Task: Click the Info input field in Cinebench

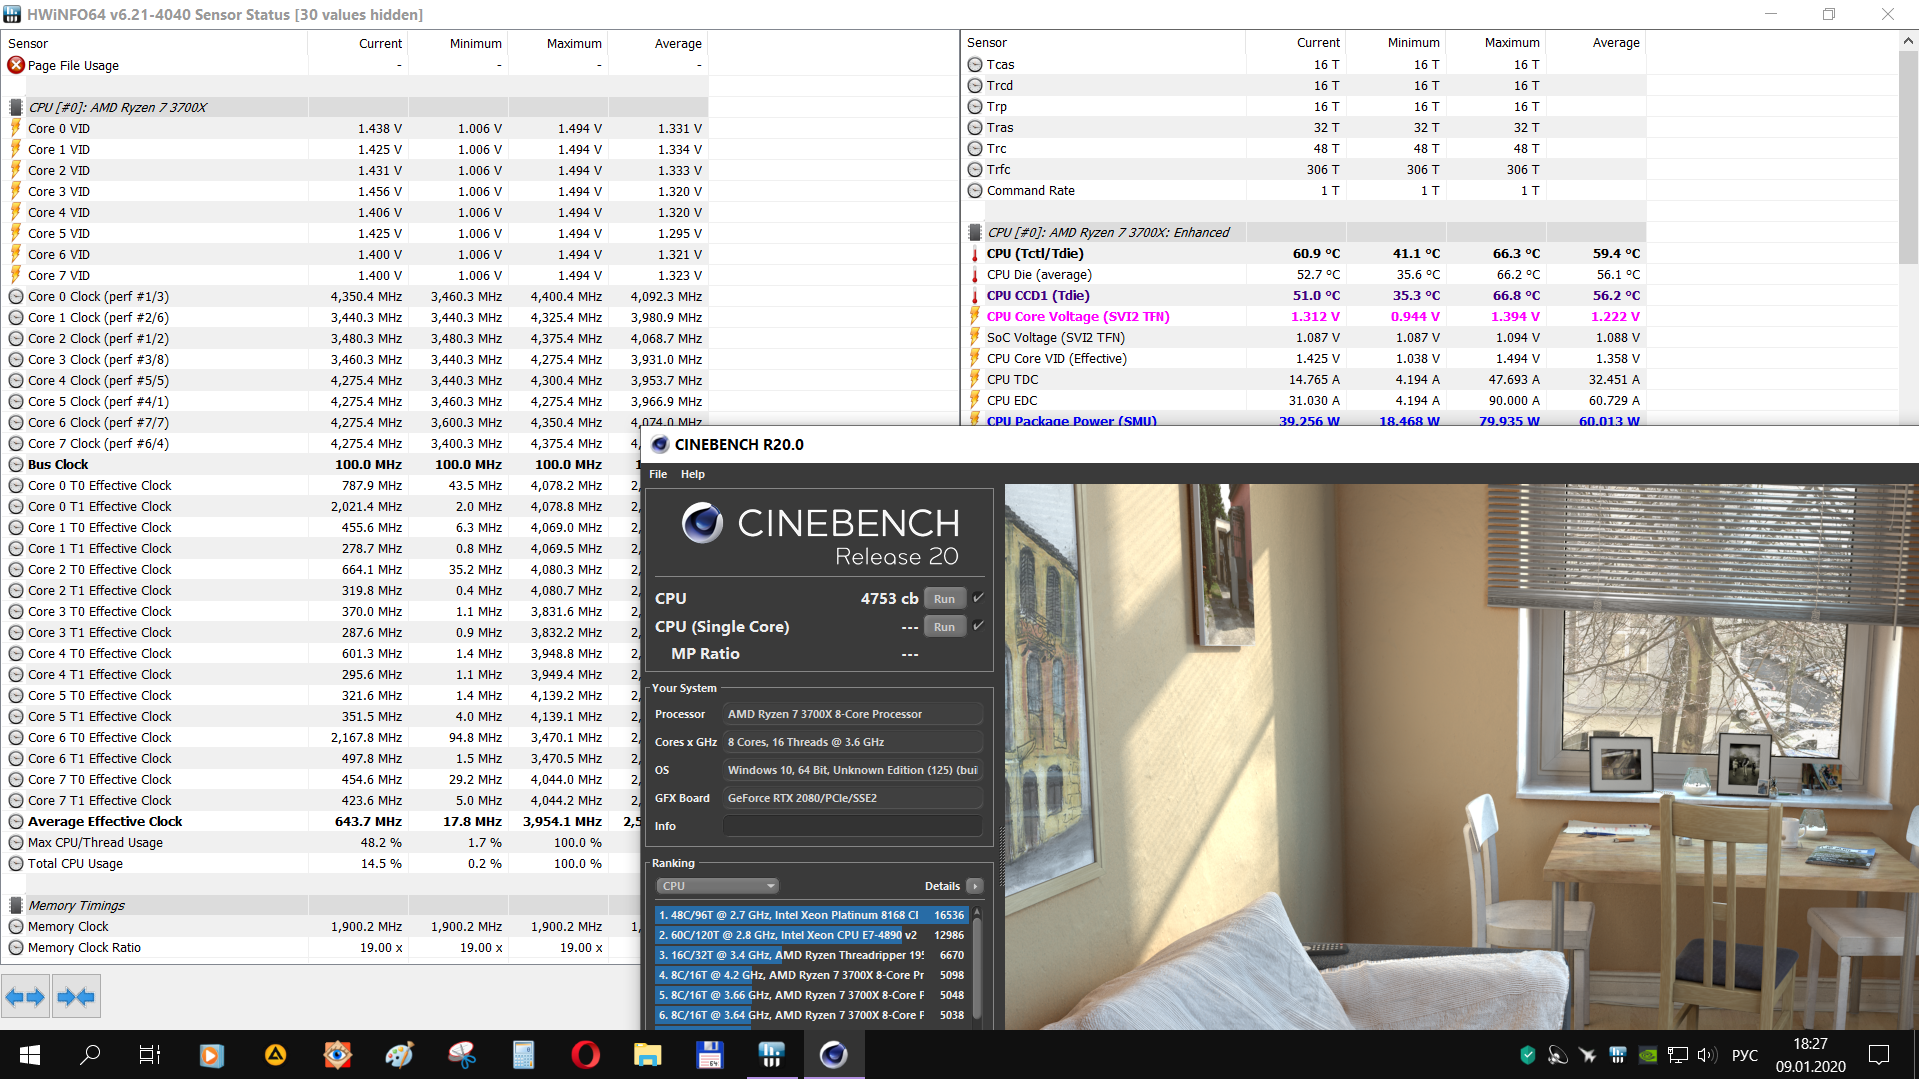Action: click(852, 826)
